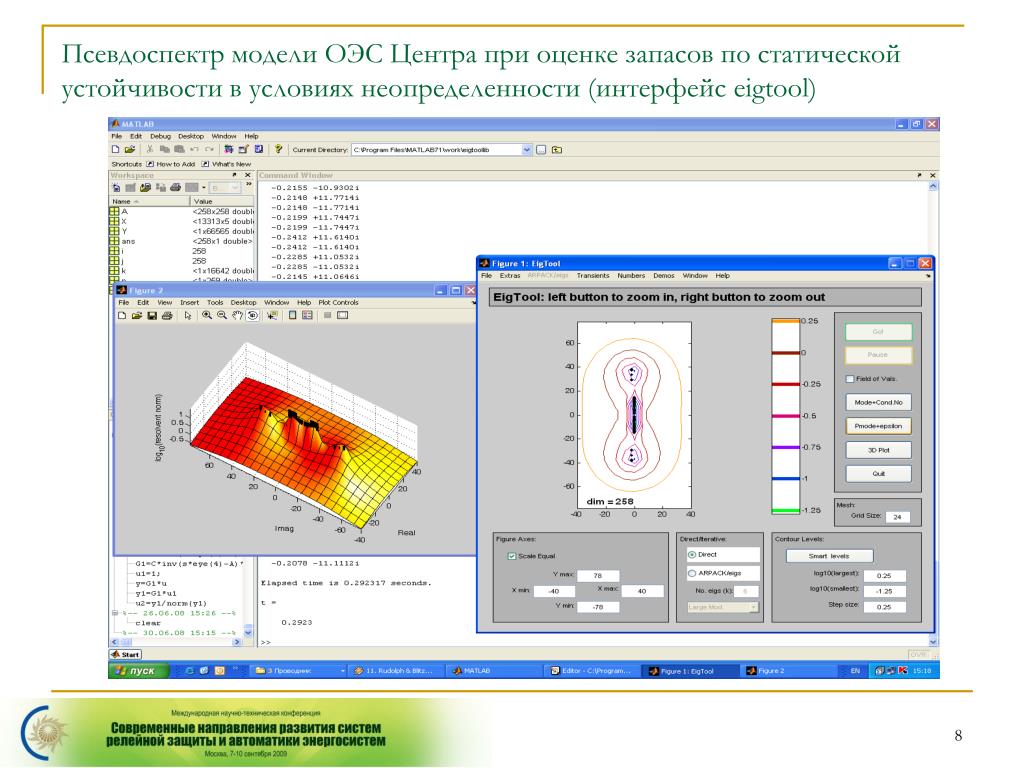Expand Workspace toolbar overflow chevron
Image resolution: width=1024 pixels, height=768 pixels.
248,185
